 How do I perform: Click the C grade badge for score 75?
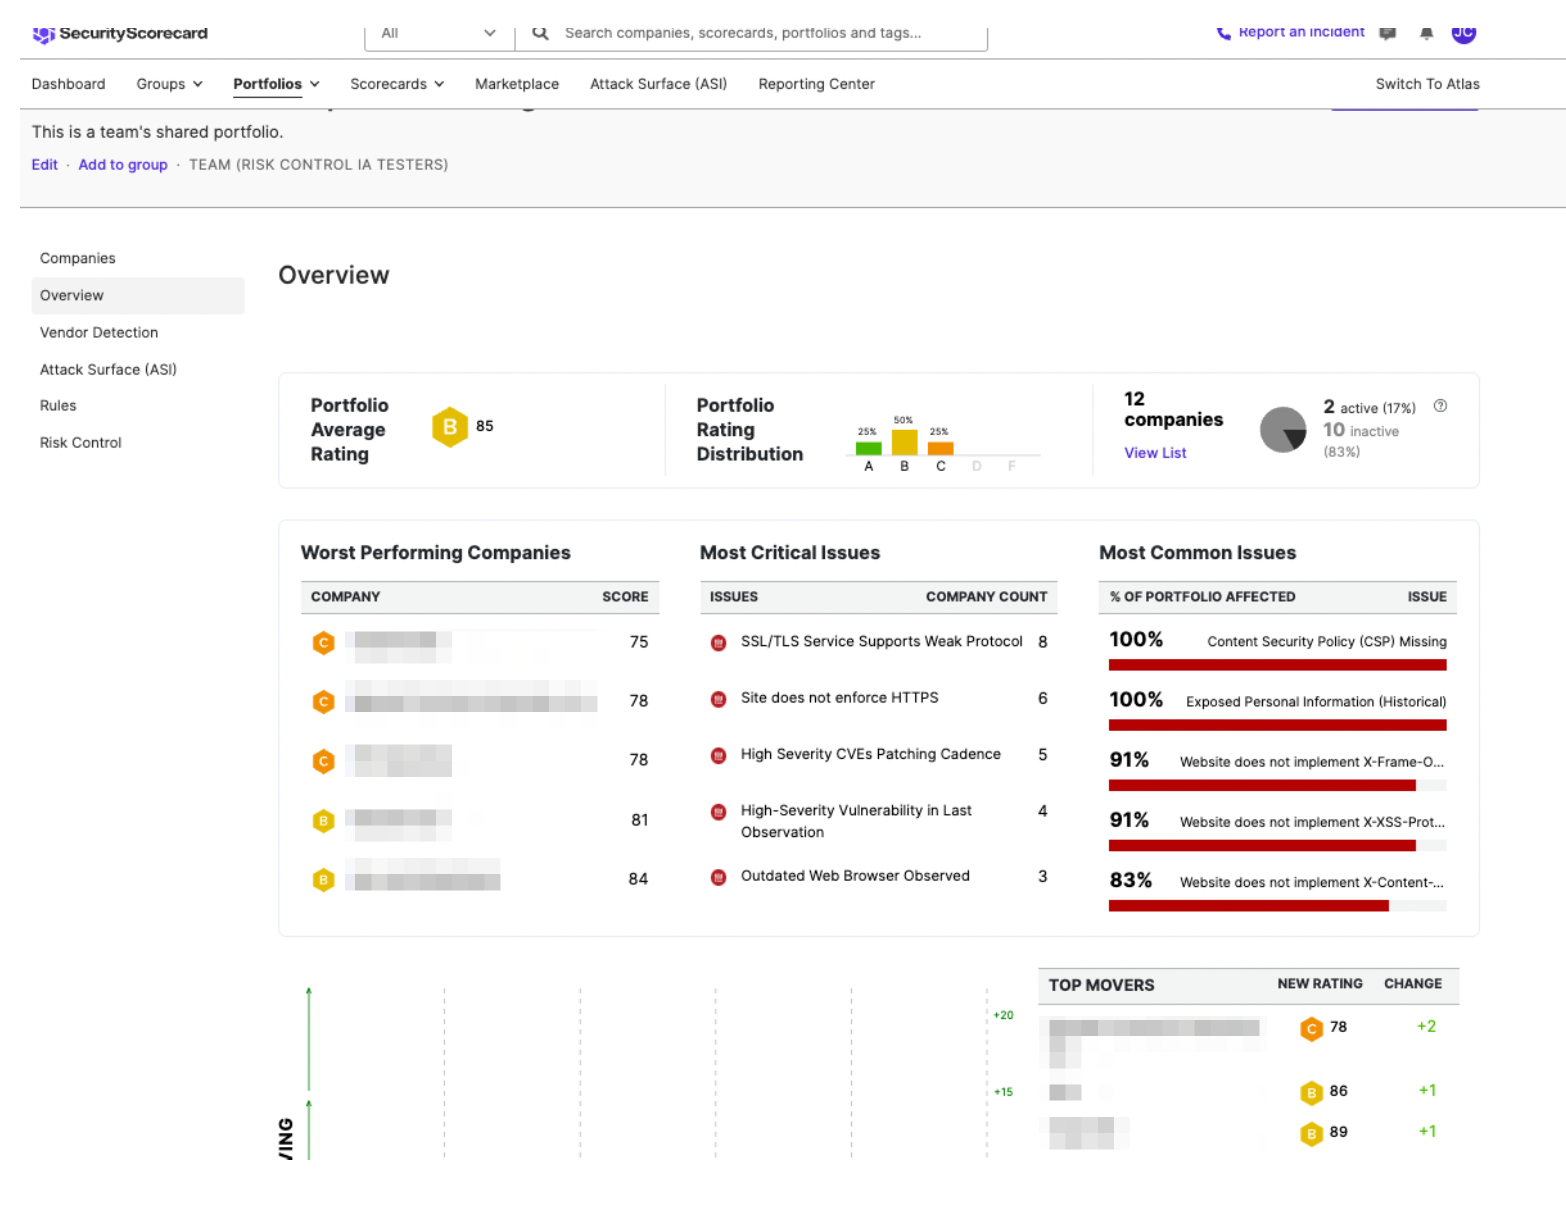tap(323, 643)
